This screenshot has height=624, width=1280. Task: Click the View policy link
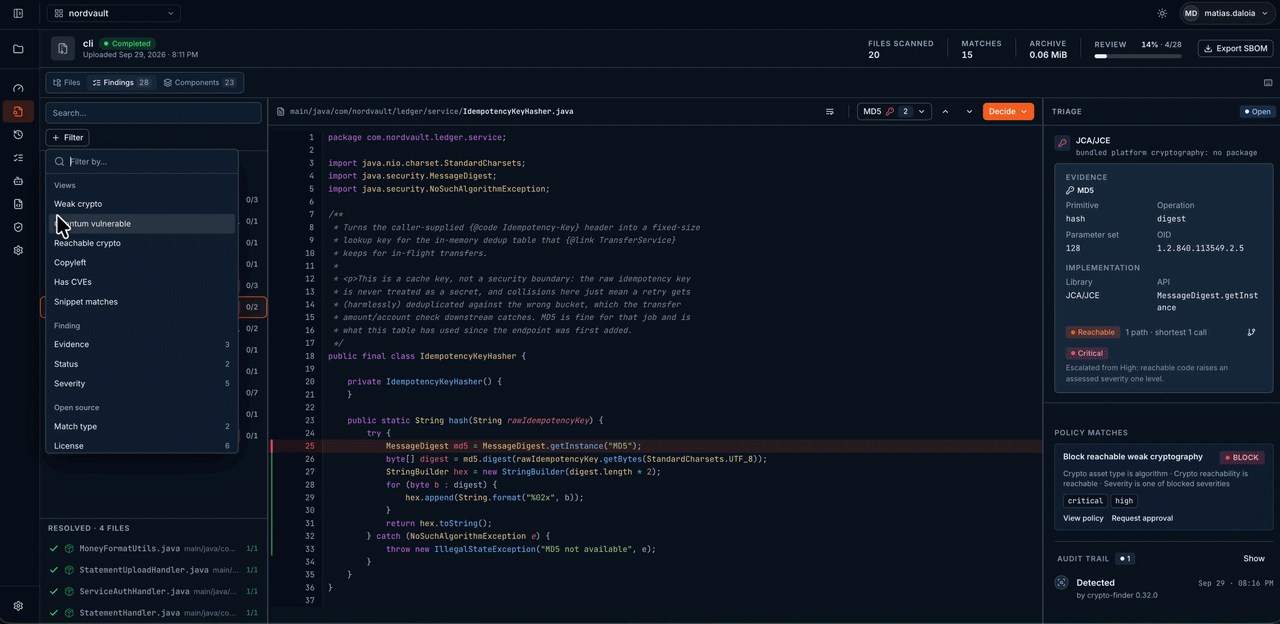coord(1083,518)
